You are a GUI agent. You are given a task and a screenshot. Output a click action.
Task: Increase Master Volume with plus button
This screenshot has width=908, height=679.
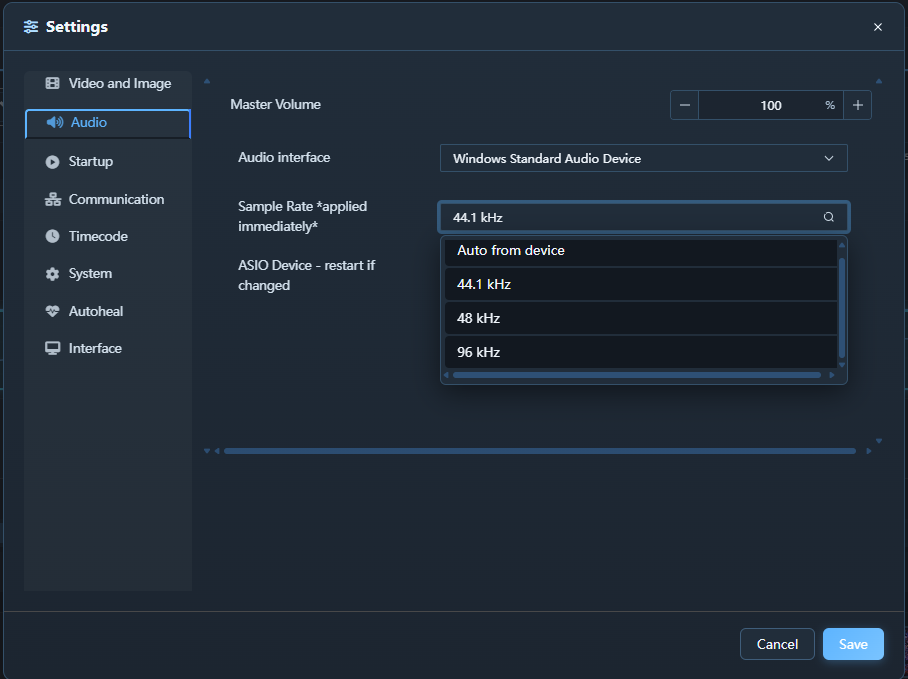pos(858,105)
